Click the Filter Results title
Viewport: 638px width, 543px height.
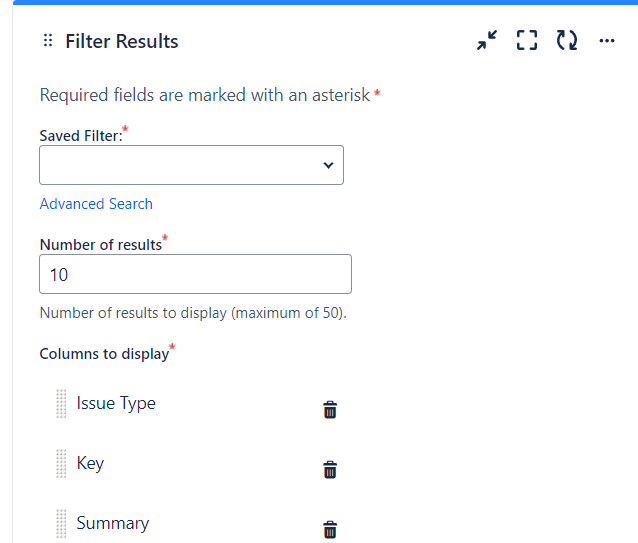coord(122,41)
